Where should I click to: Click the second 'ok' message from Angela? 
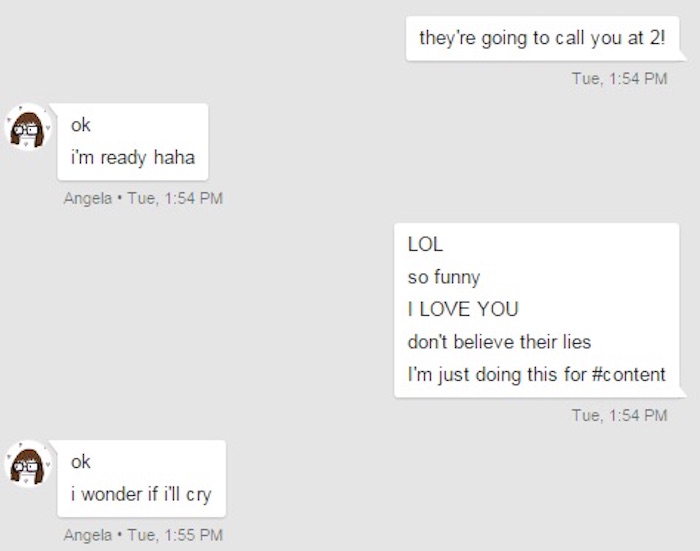click(x=81, y=462)
